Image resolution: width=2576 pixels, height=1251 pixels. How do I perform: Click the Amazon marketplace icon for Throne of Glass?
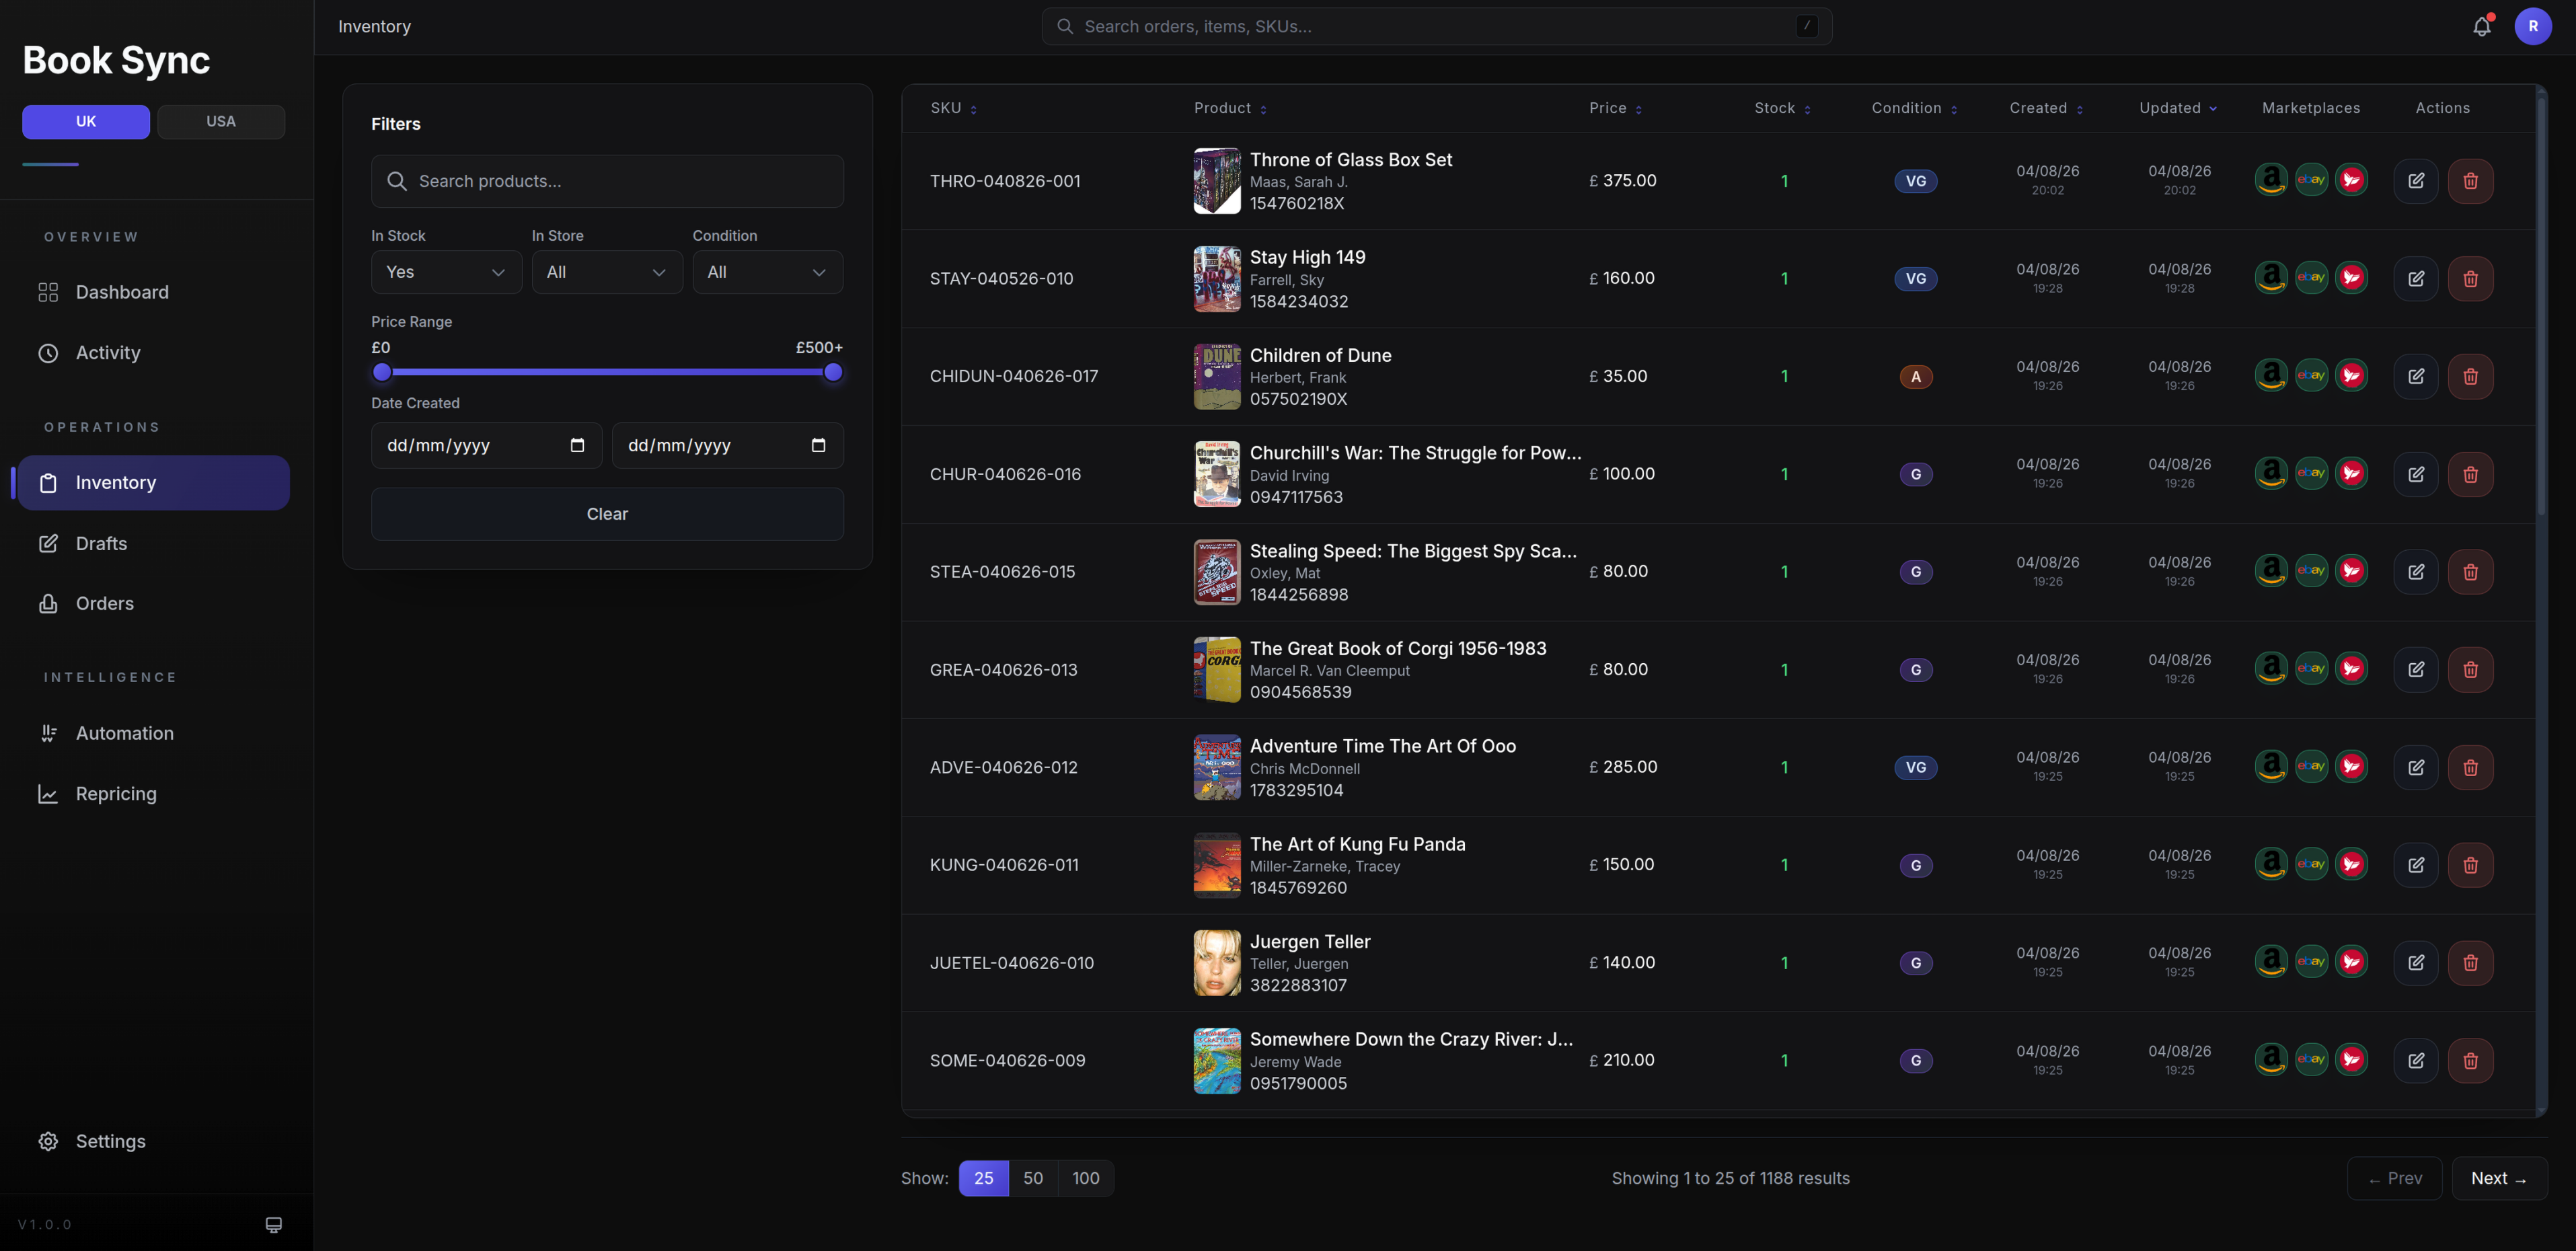click(2271, 180)
